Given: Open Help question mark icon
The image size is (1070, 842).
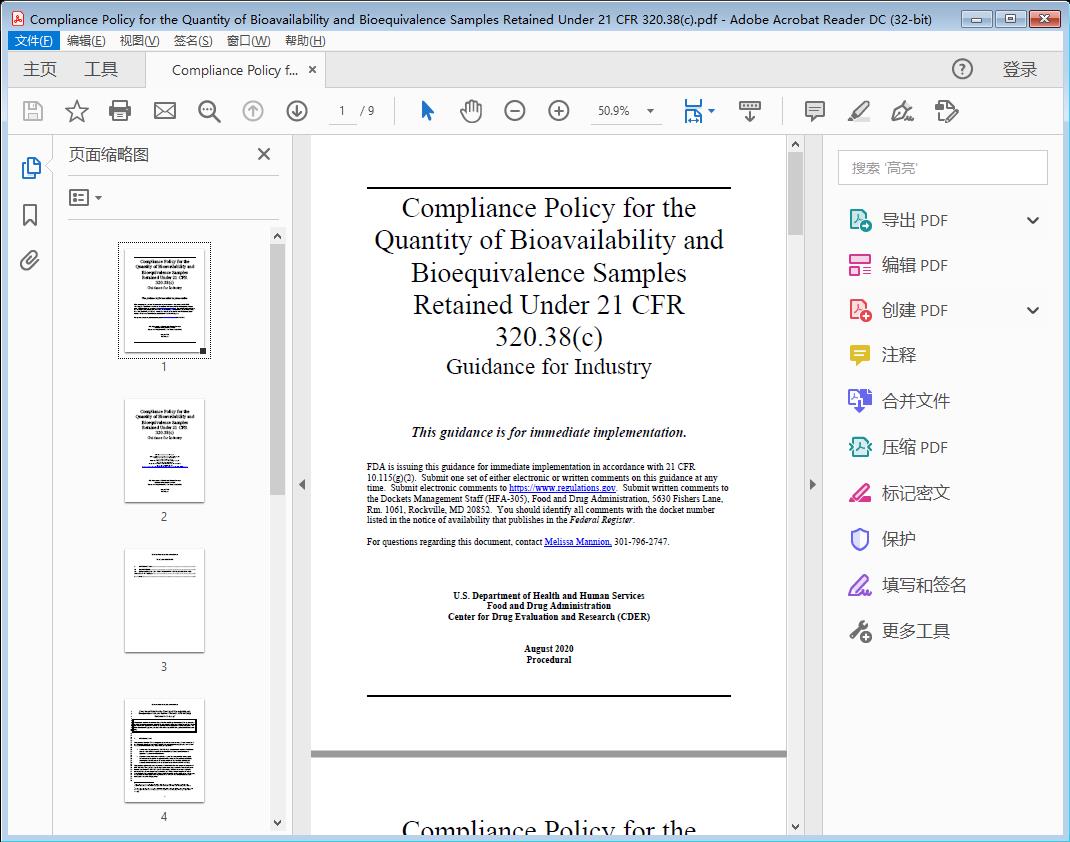Looking at the screenshot, I should click(x=962, y=69).
